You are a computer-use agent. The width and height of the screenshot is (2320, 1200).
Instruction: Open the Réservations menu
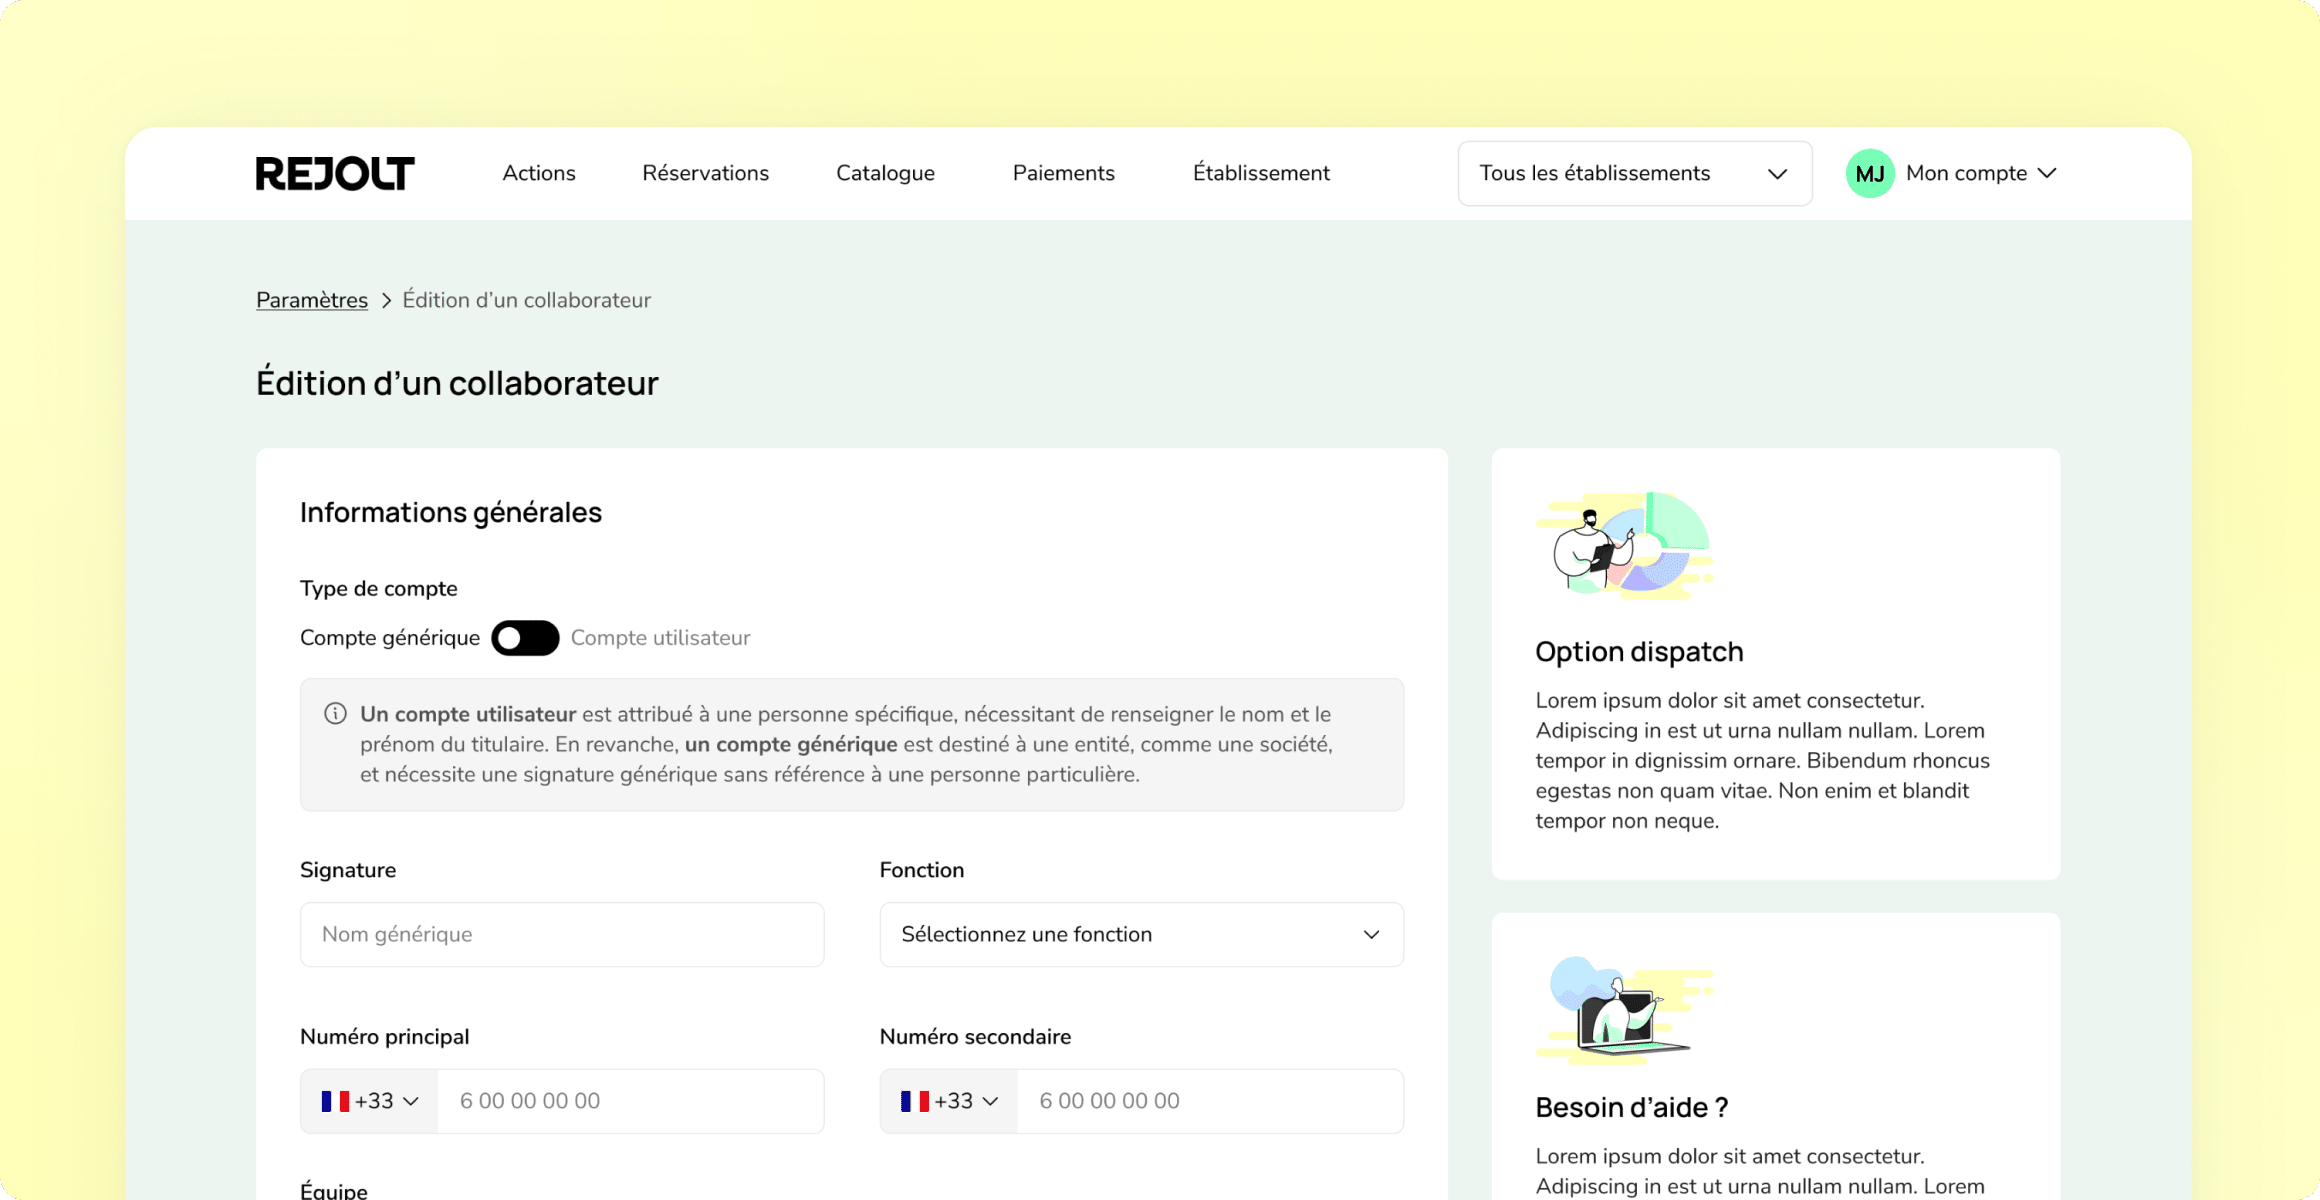click(x=705, y=173)
